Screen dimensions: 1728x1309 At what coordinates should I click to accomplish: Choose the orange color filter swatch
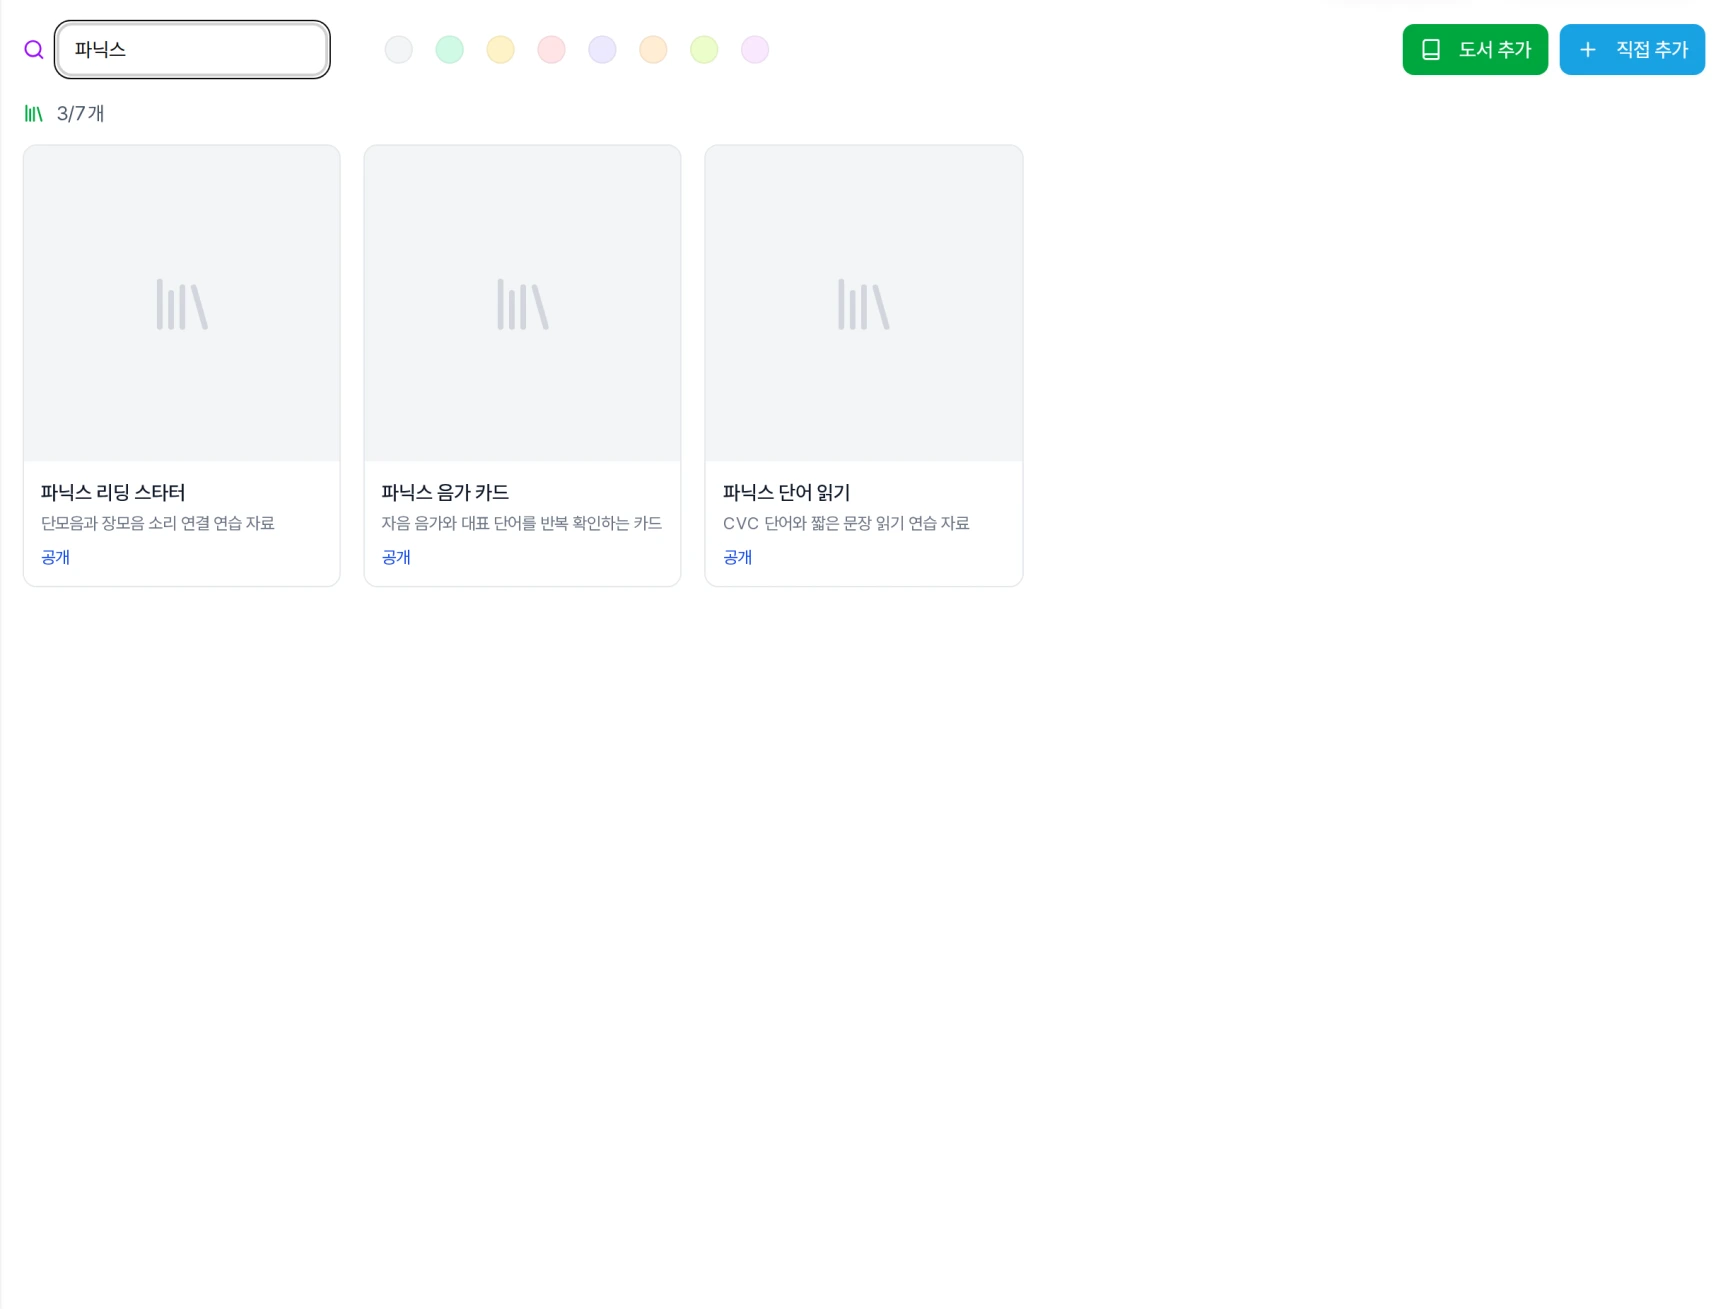point(653,50)
